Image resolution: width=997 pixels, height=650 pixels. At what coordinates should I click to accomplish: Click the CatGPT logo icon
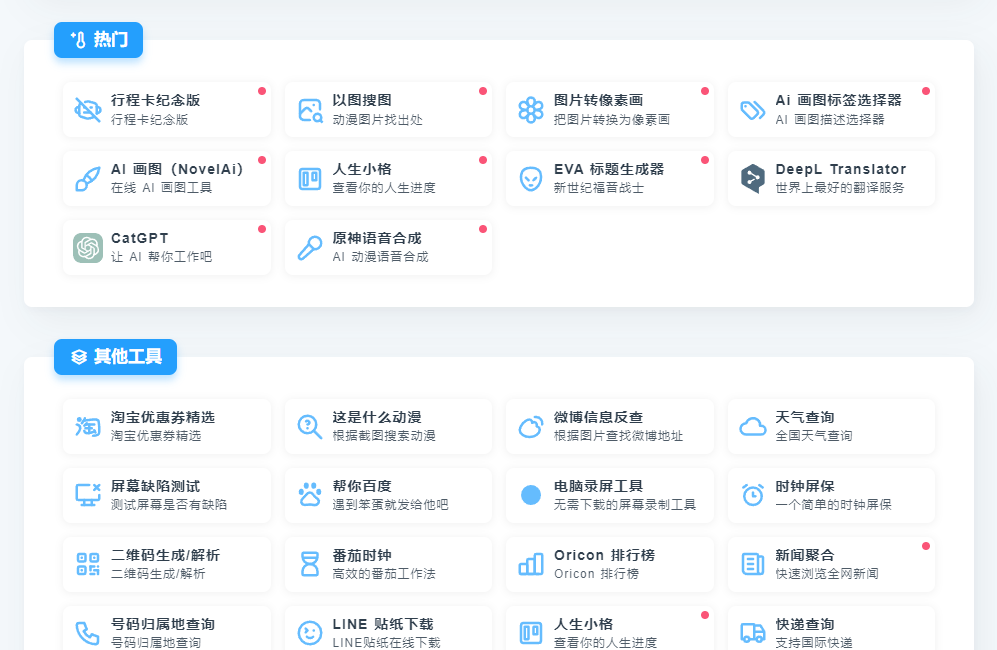88,247
